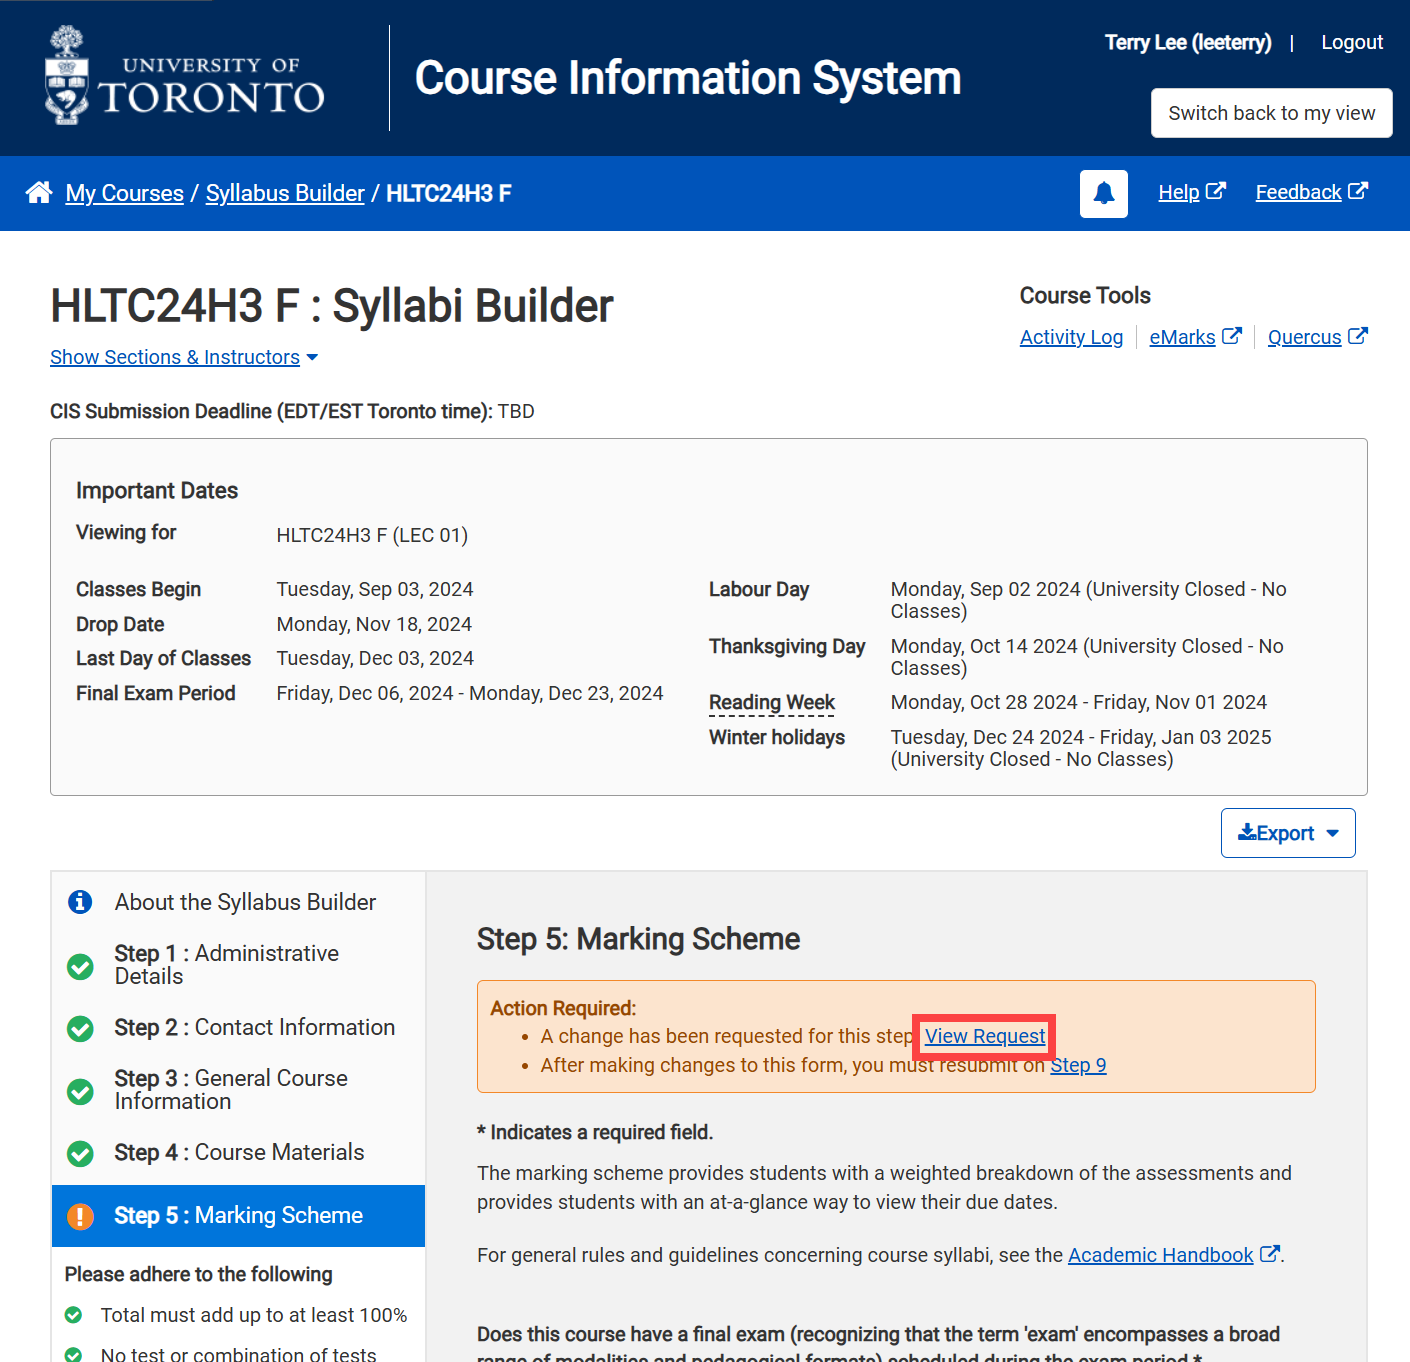Click the Final Exam Period label
This screenshot has height=1362, width=1410.
pos(156,693)
